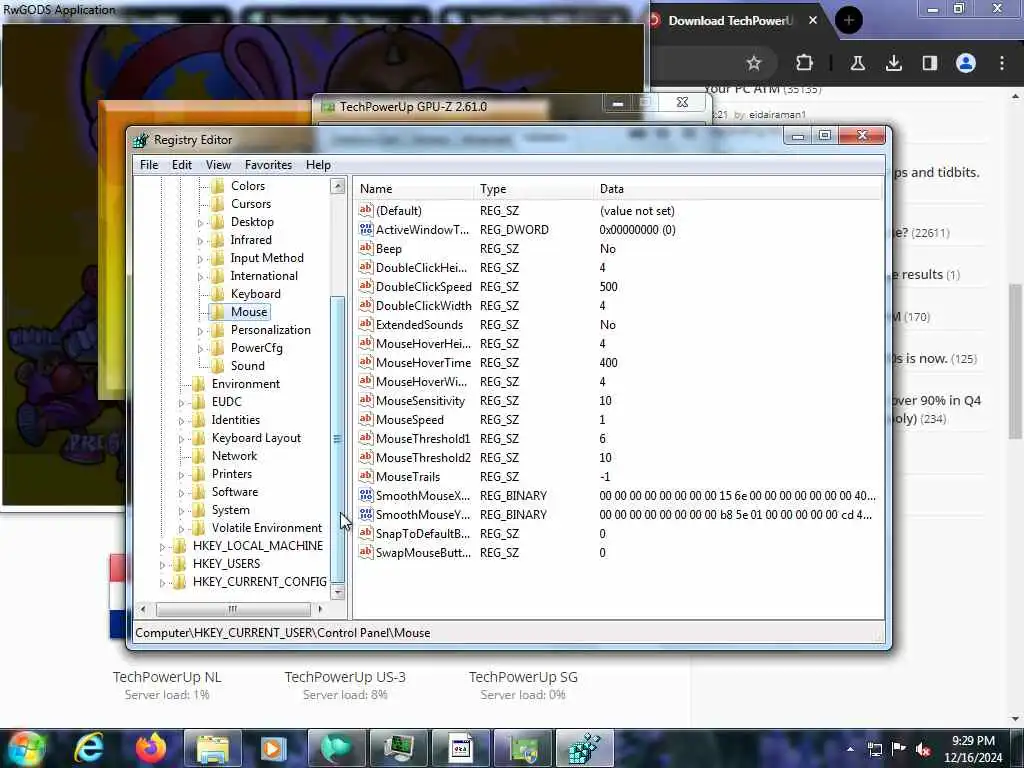
Task: Select the Sound key folder icon
Action: pyautogui.click(x=218, y=366)
